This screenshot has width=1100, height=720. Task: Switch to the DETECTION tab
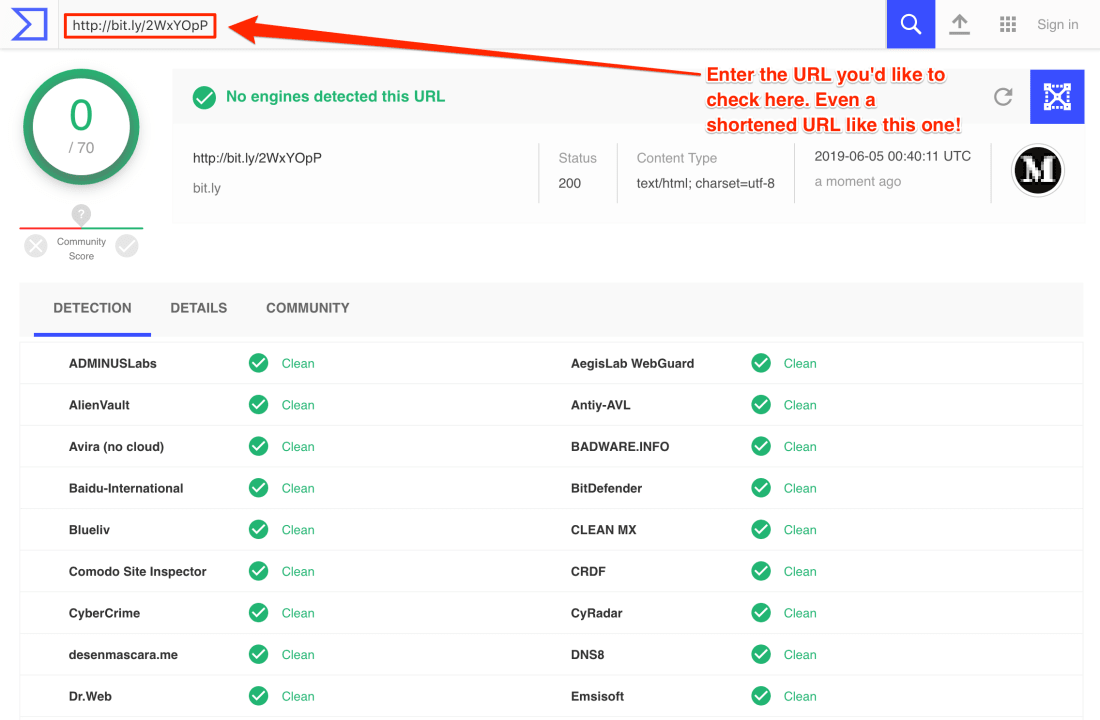[x=92, y=308]
